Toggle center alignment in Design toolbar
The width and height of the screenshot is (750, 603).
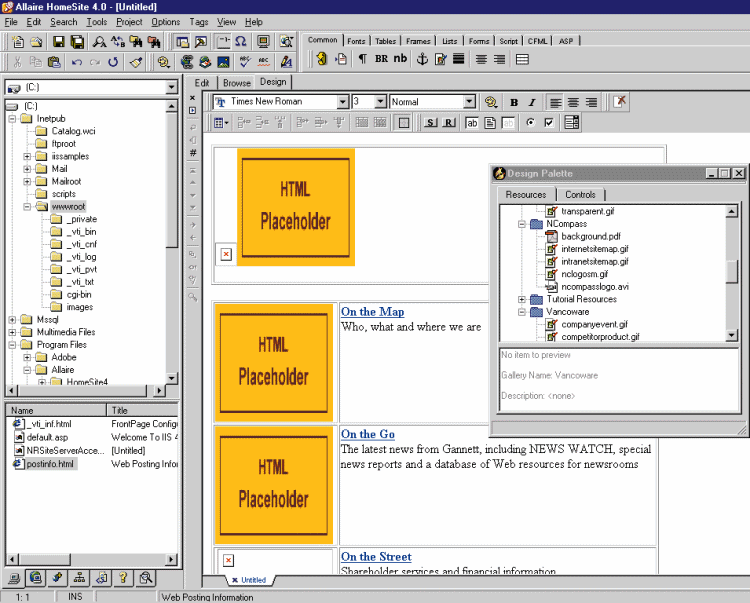[x=573, y=102]
